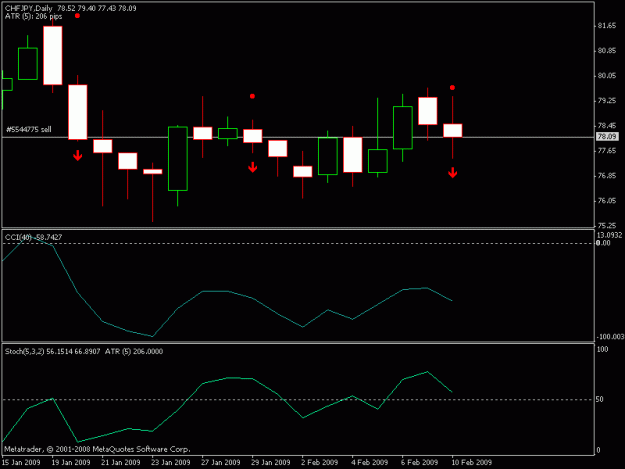Click the 'ATR (5): 206 pips' label

point(33,16)
